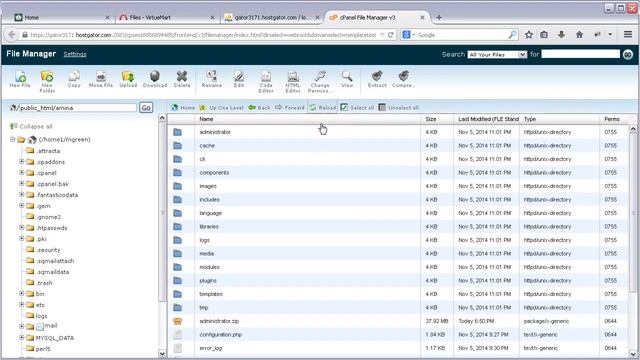Screen dimensions: 640x360
Task: Switch to the Home browser tab
Action: [x=61, y=18]
